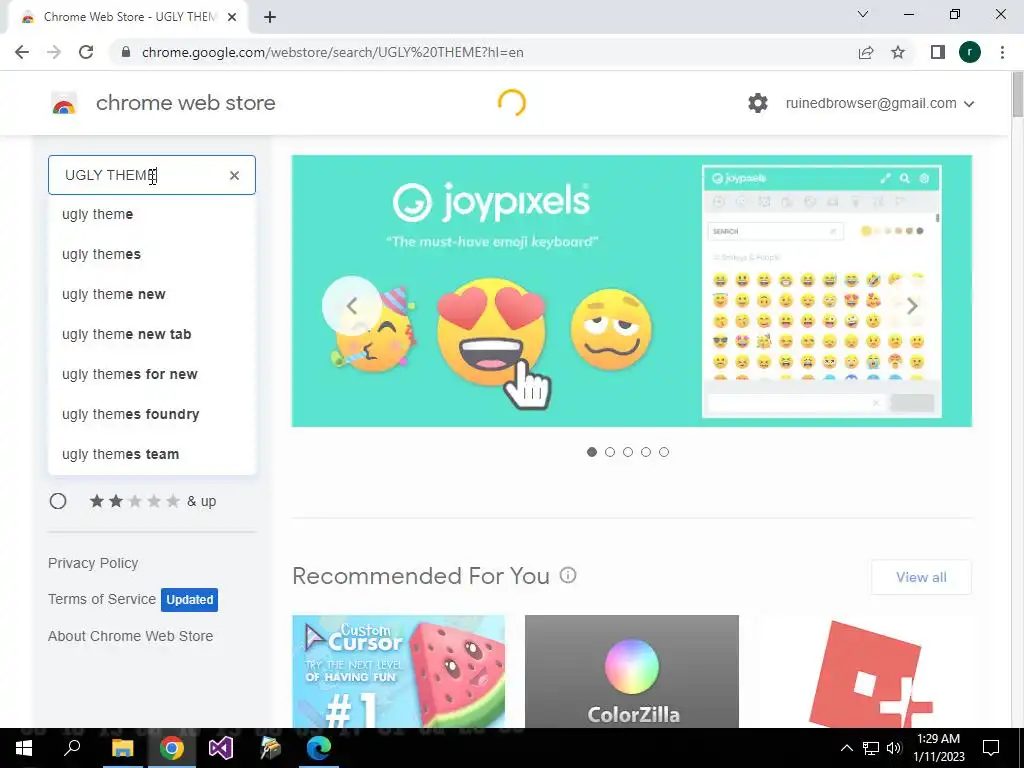1024x768 pixels.
Task: Select suggestion "ugly theme new tab"
Action: 152,334
